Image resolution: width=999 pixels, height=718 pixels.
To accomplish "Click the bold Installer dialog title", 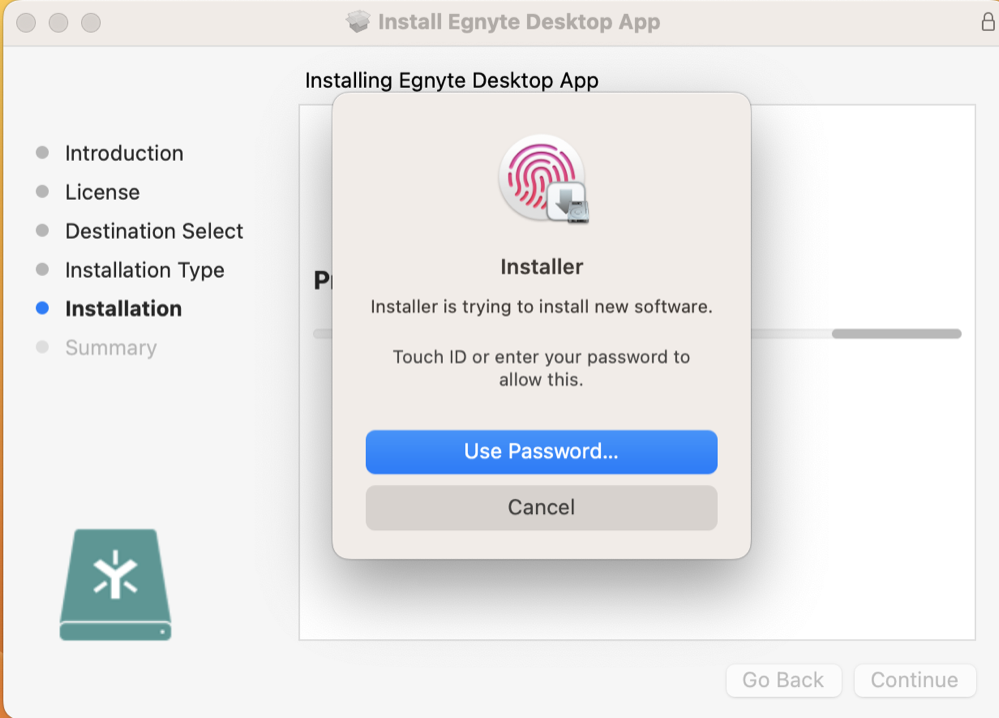I will 541,267.
